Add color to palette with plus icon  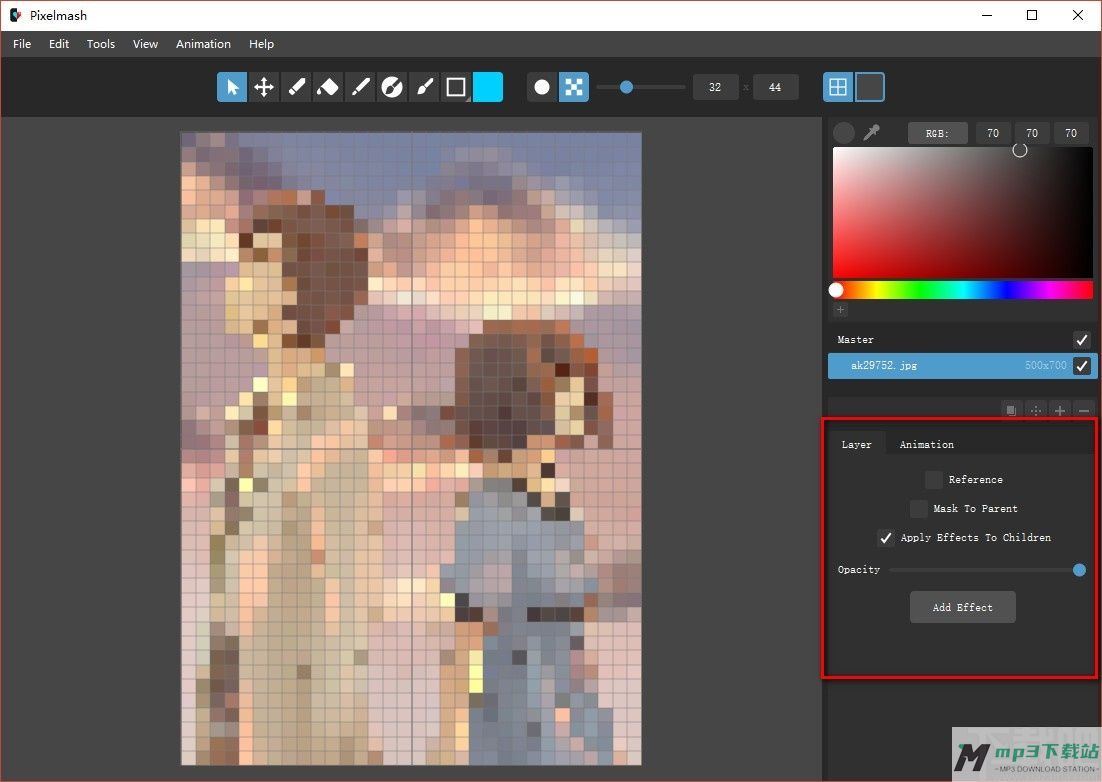841,309
